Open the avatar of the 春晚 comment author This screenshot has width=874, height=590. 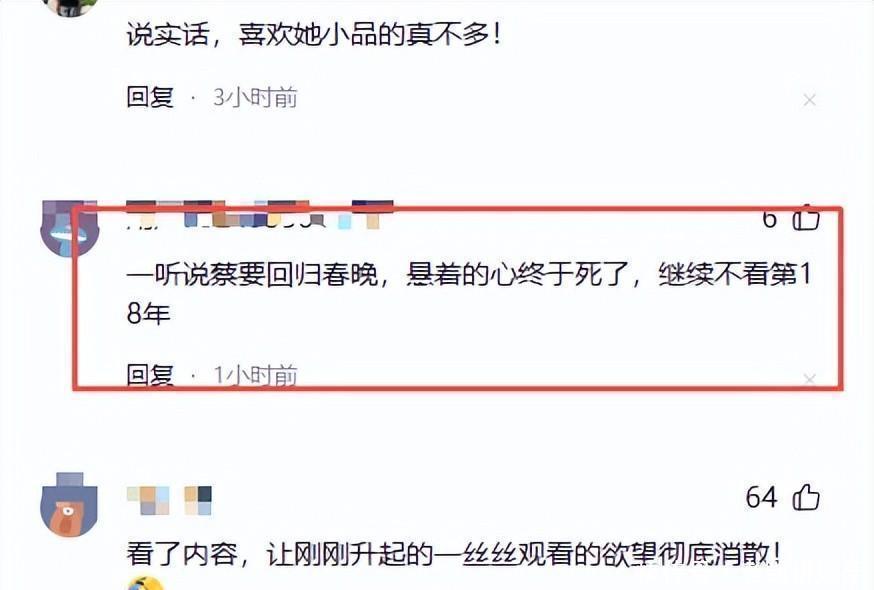70,229
